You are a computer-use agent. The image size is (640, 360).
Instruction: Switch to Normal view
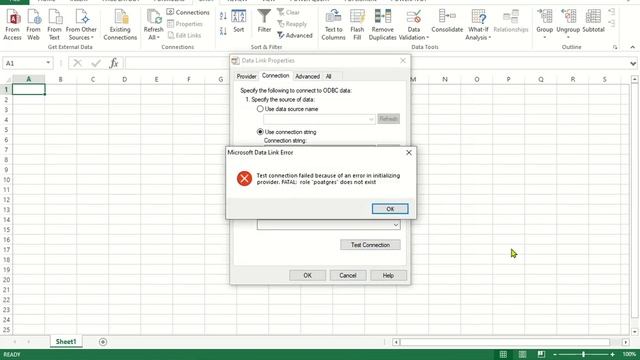[503, 354]
